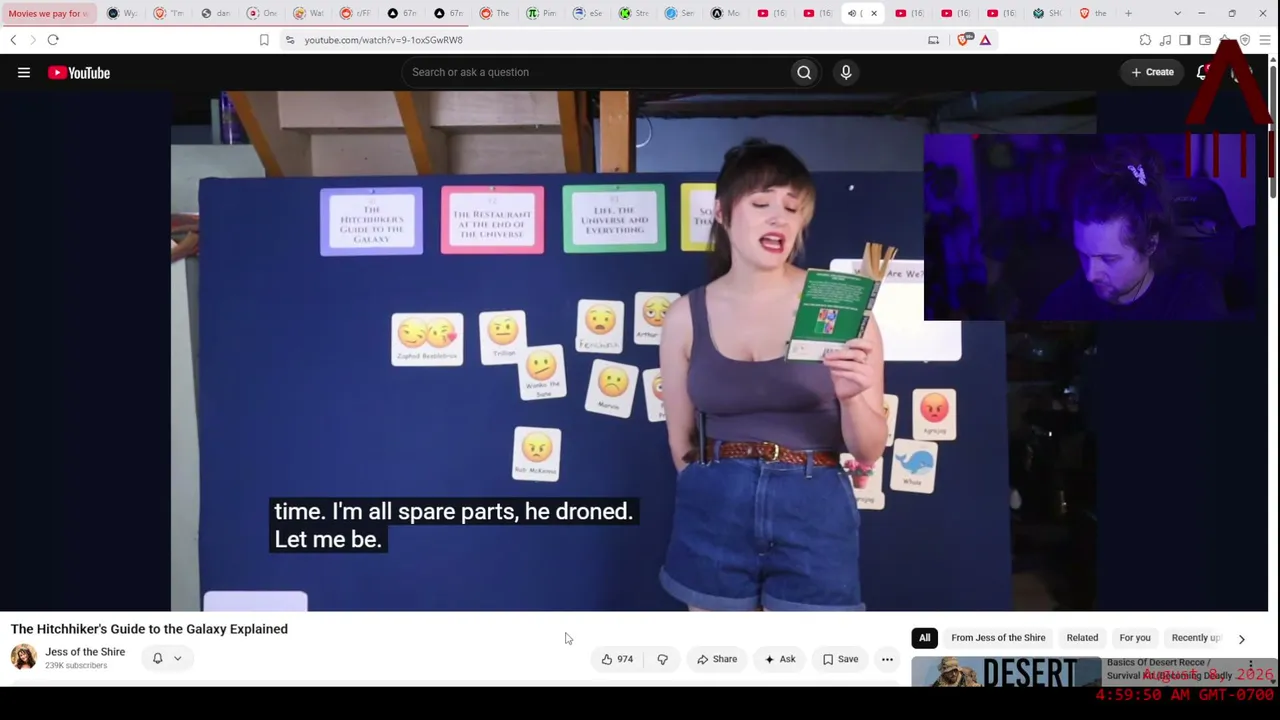This screenshot has width=1280, height=720.
Task: Click the install or cast screen icon
Action: (934, 40)
